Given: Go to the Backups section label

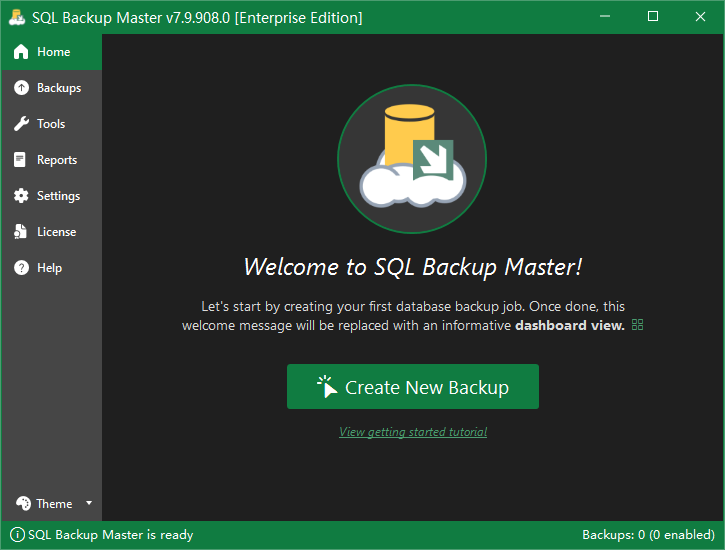Looking at the screenshot, I should (59, 88).
